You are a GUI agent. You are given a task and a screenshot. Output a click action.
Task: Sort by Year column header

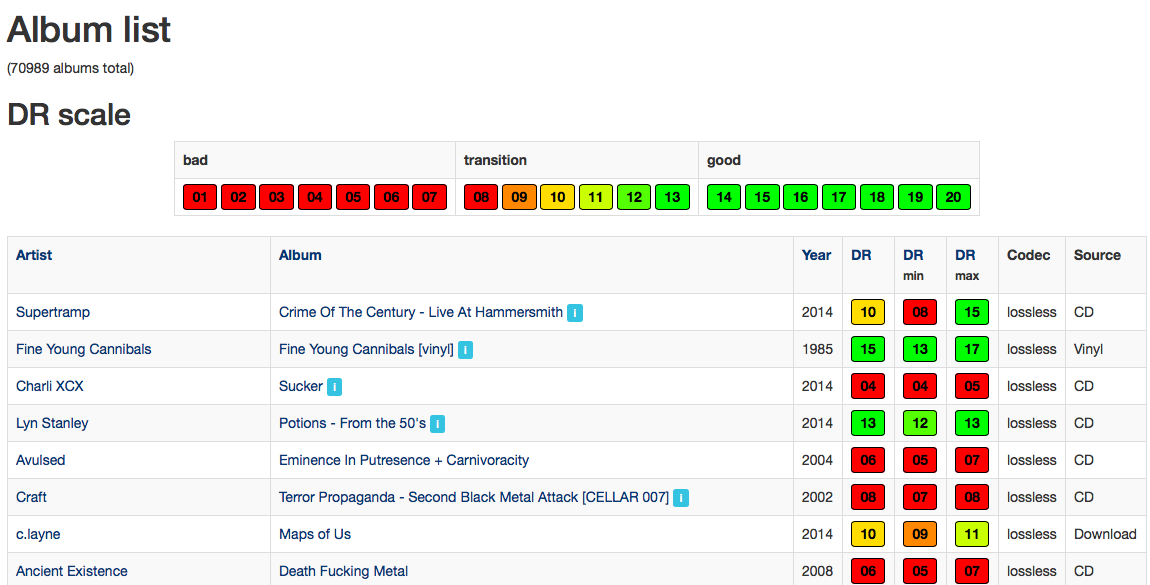click(x=816, y=255)
